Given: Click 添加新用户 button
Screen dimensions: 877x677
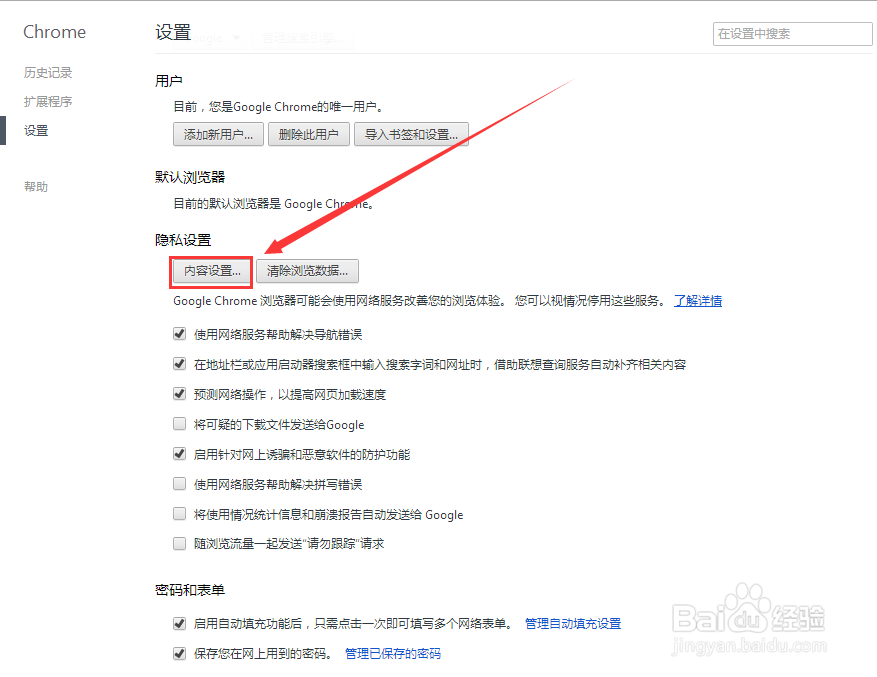Looking at the screenshot, I should (x=217, y=134).
